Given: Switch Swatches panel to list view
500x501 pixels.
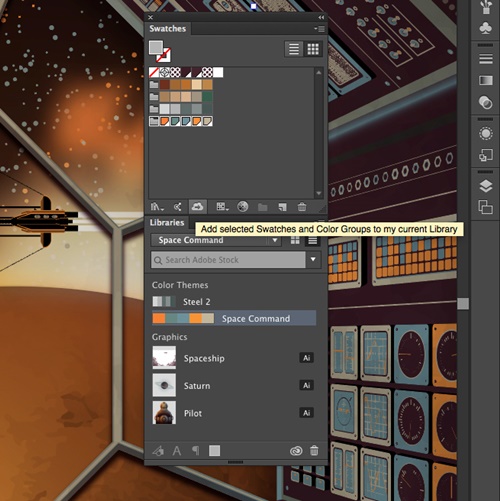Looking at the screenshot, I should pos(294,49).
